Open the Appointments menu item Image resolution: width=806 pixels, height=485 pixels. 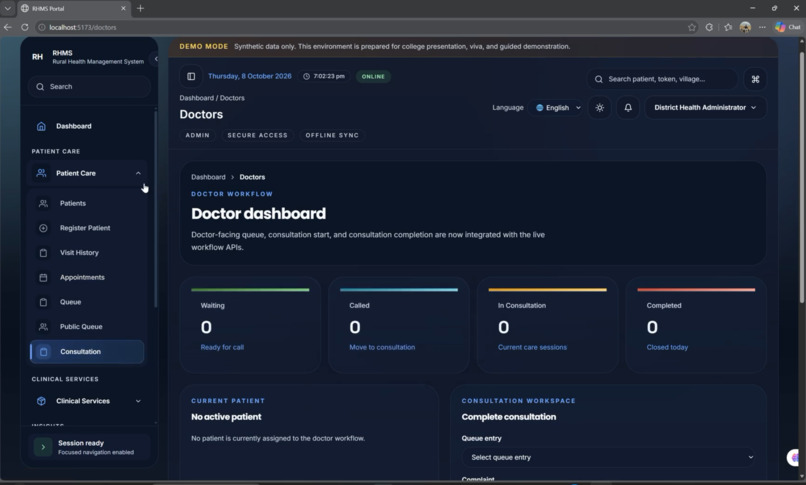[x=87, y=277]
